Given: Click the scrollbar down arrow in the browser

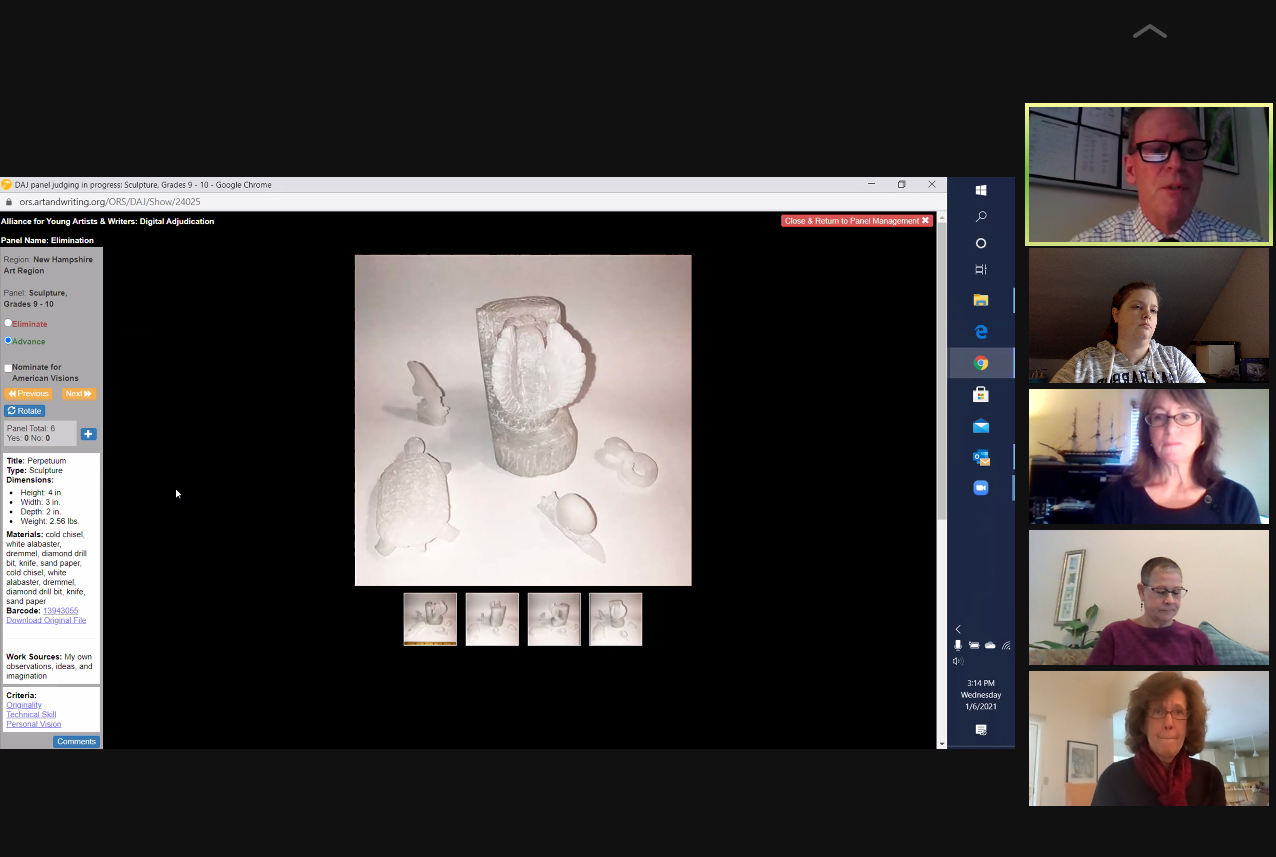Looking at the screenshot, I should coord(941,743).
